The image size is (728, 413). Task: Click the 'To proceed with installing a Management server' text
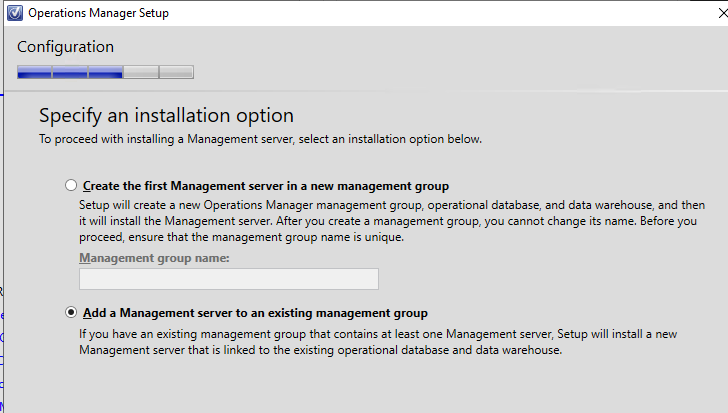pyautogui.click(x=260, y=139)
